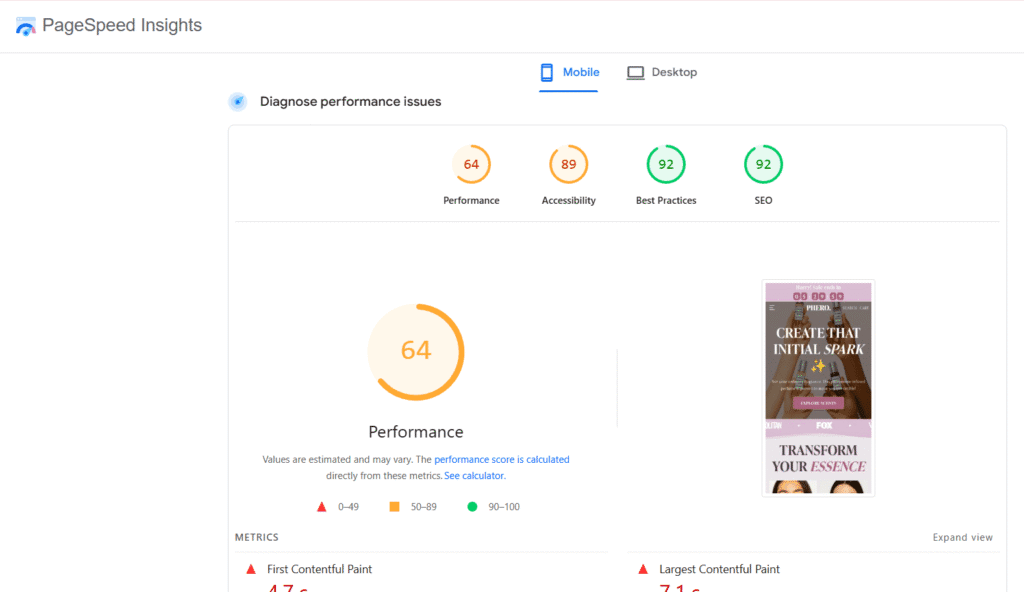
Task: Click the icon beside Diagnose performance issues
Action: coord(237,101)
